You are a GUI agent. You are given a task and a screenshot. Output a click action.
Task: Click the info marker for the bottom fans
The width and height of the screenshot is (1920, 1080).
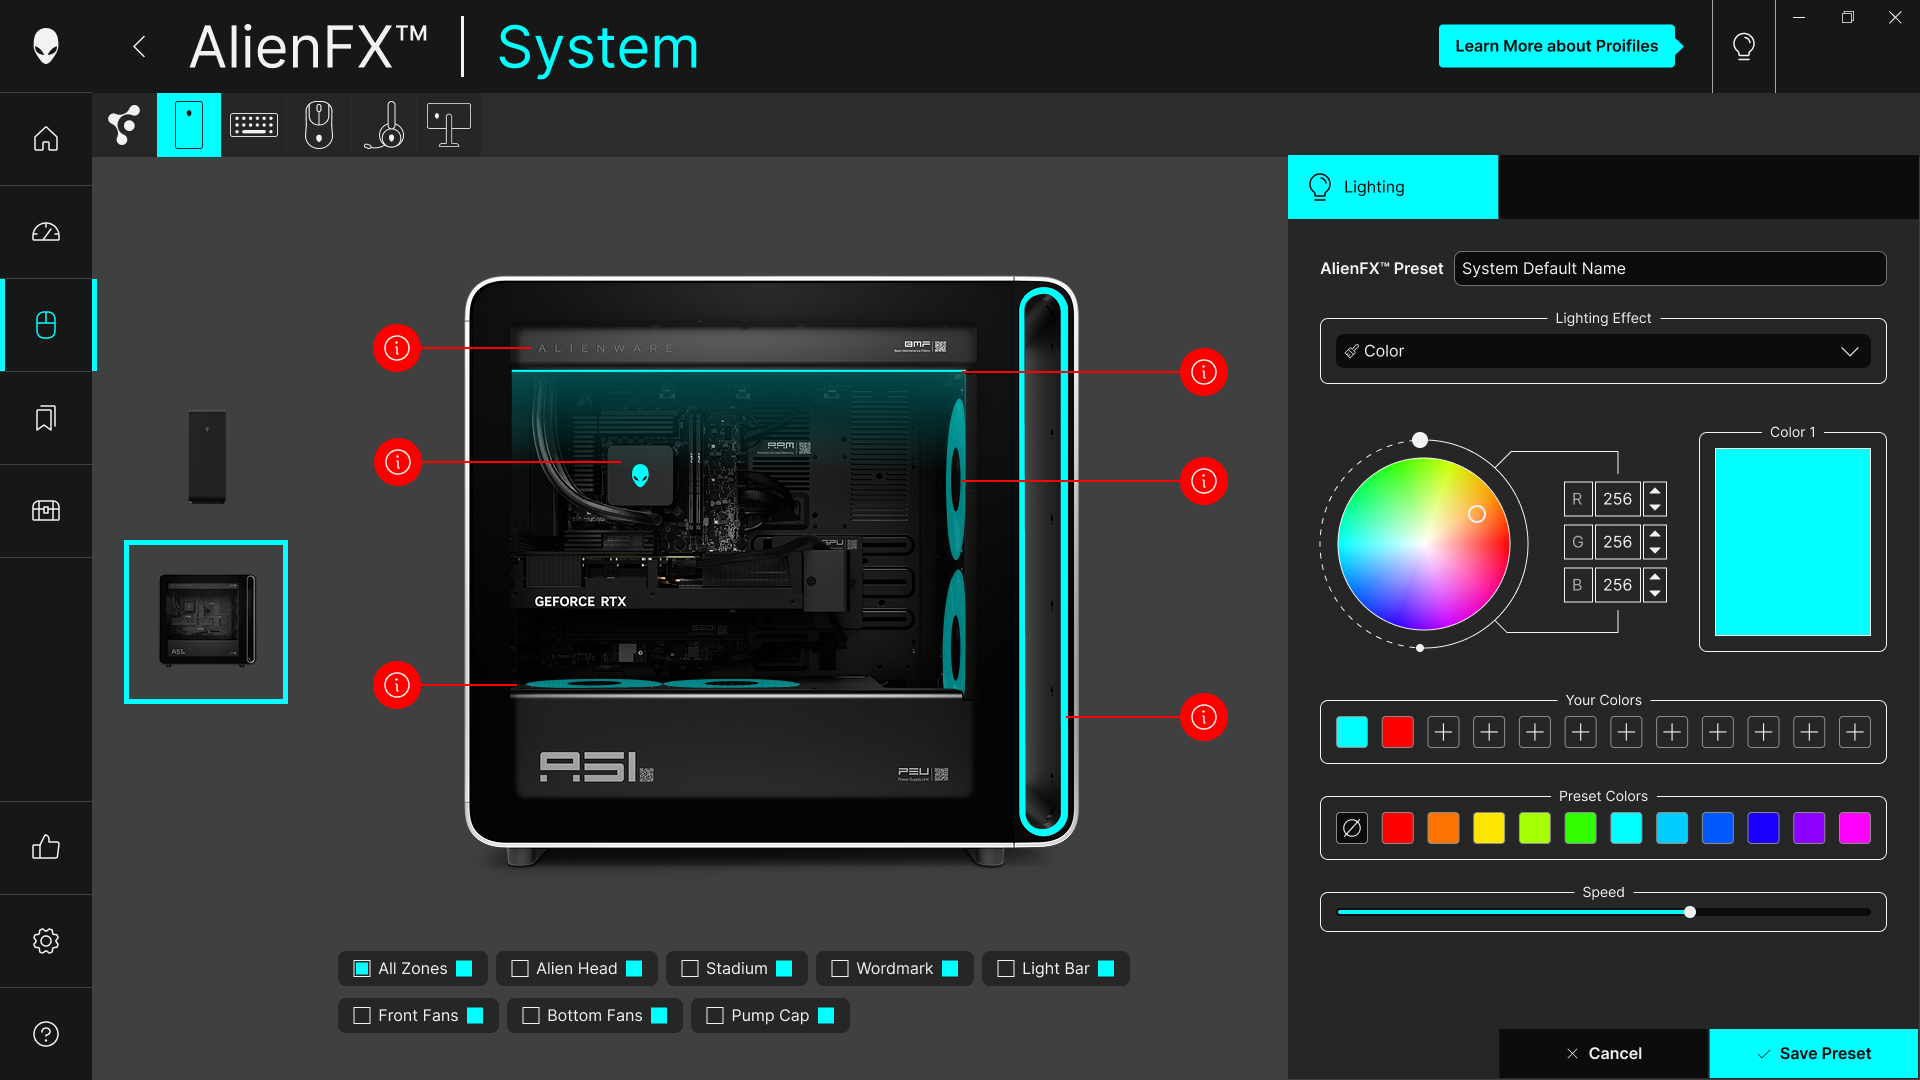397,685
